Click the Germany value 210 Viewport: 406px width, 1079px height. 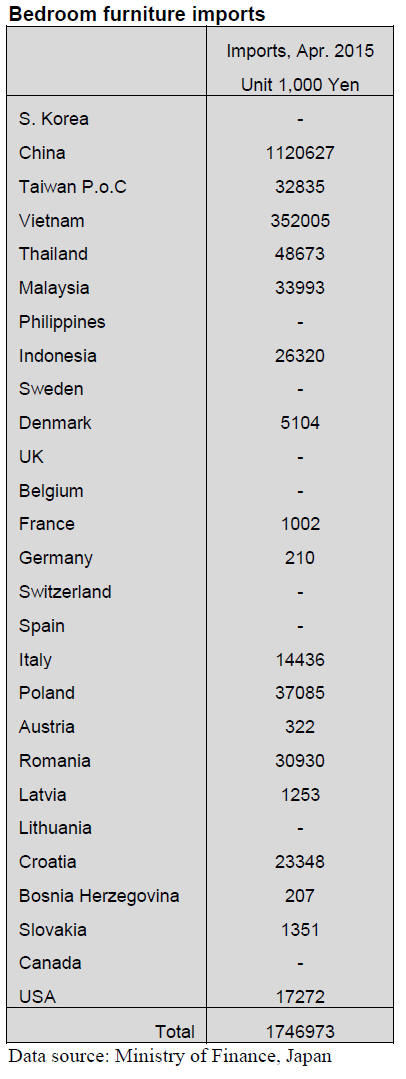click(300, 558)
